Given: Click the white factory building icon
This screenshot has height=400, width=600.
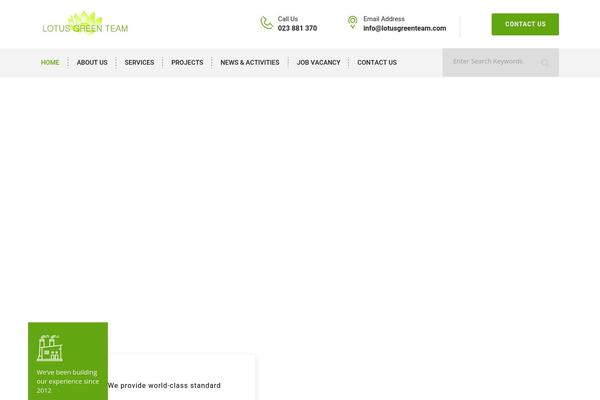Looking at the screenshot, I should (x=50, y=348).
